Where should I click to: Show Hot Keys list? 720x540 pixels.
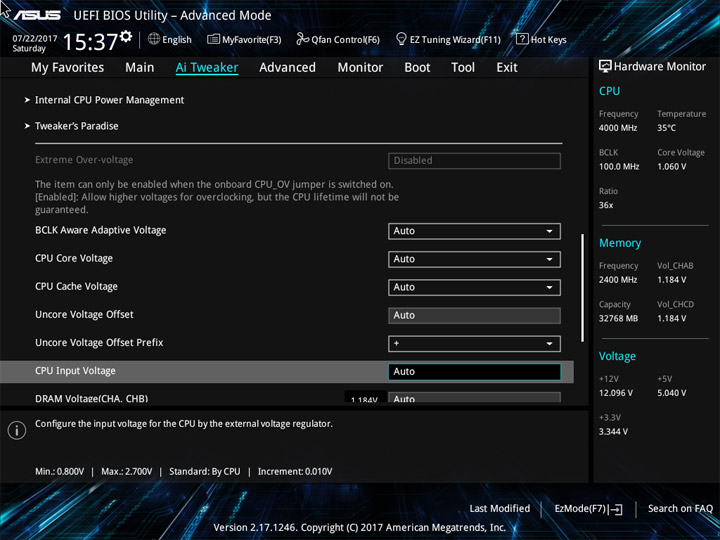pos(541,39)
